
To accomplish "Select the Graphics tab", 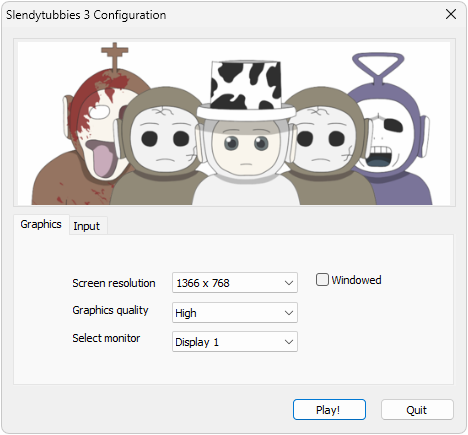I will click(x=41, y=224).
